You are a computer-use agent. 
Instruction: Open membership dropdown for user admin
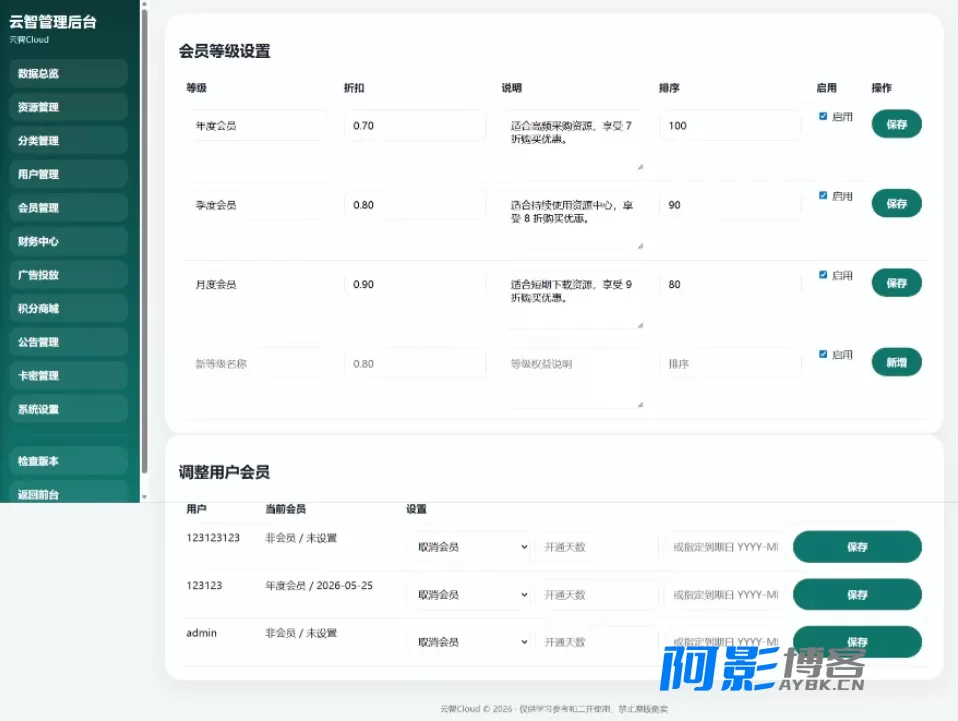tap(469, 642)
